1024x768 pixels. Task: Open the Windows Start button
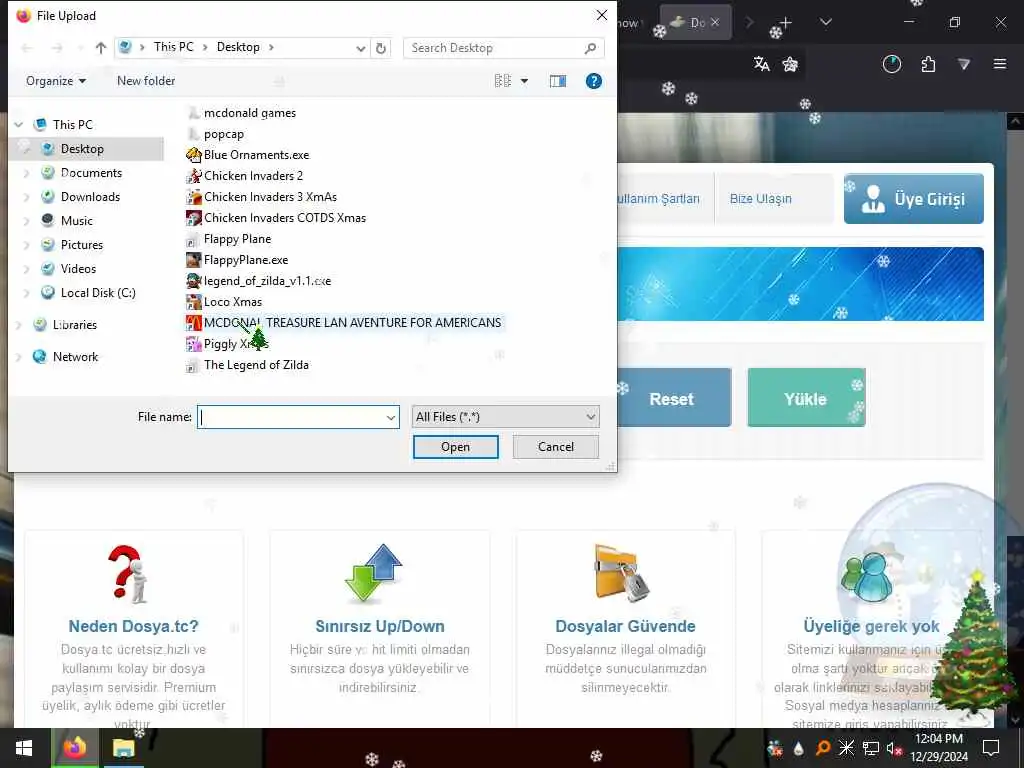(x=24, y=748)
